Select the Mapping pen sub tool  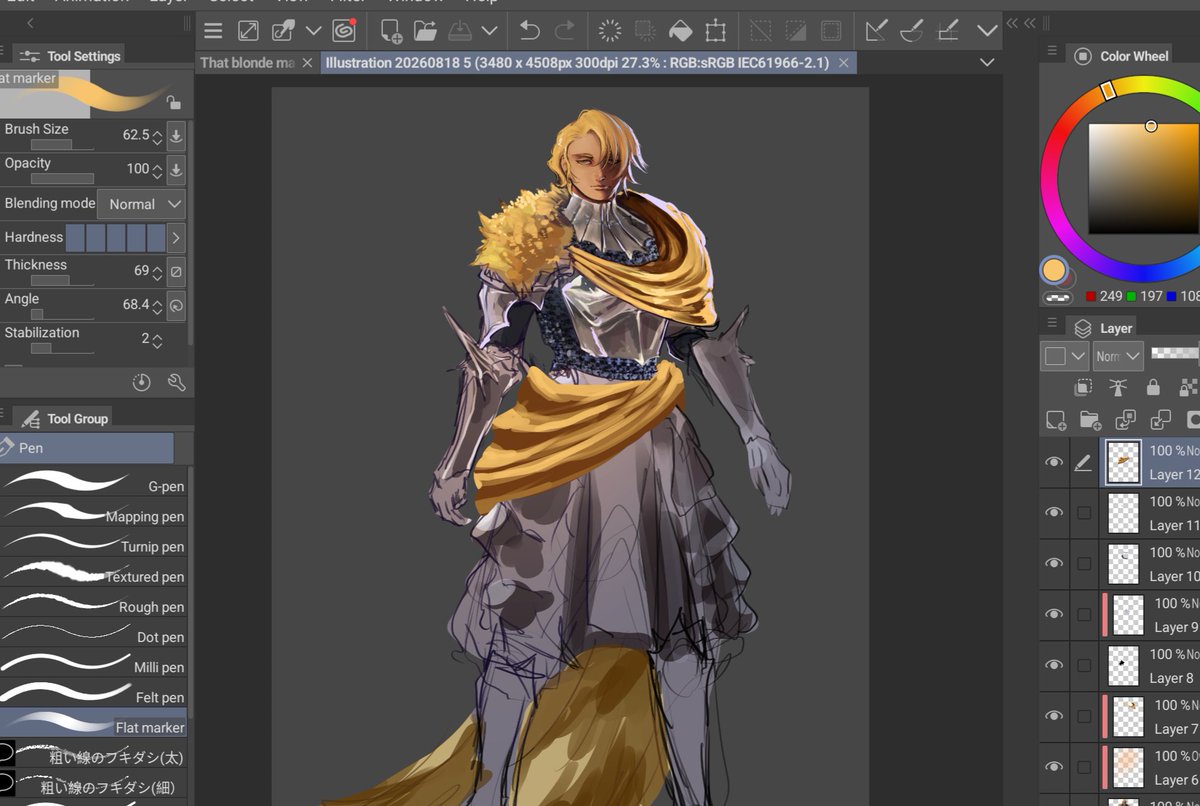[94, 513]
